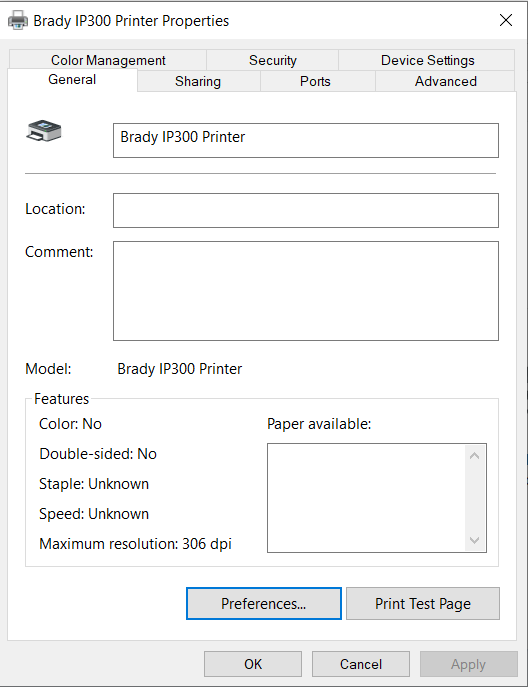Focus the Location input field
The height and width of the screenshot is (687, 528).
pyautogui.click(x=306, y=210)
